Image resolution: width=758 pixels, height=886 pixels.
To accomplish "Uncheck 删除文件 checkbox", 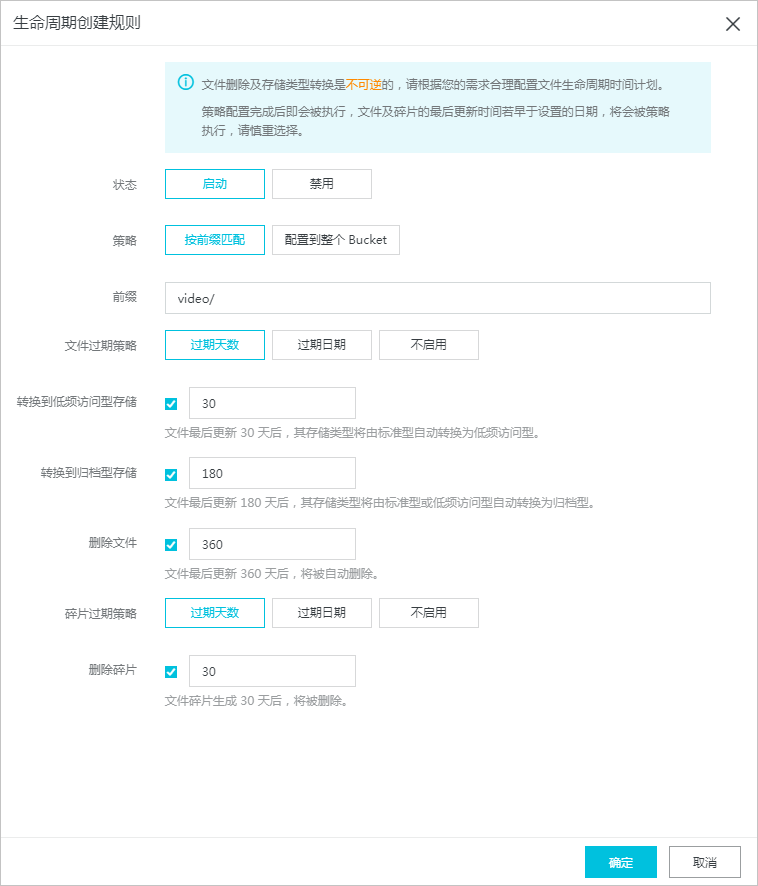I will [171, 545].
